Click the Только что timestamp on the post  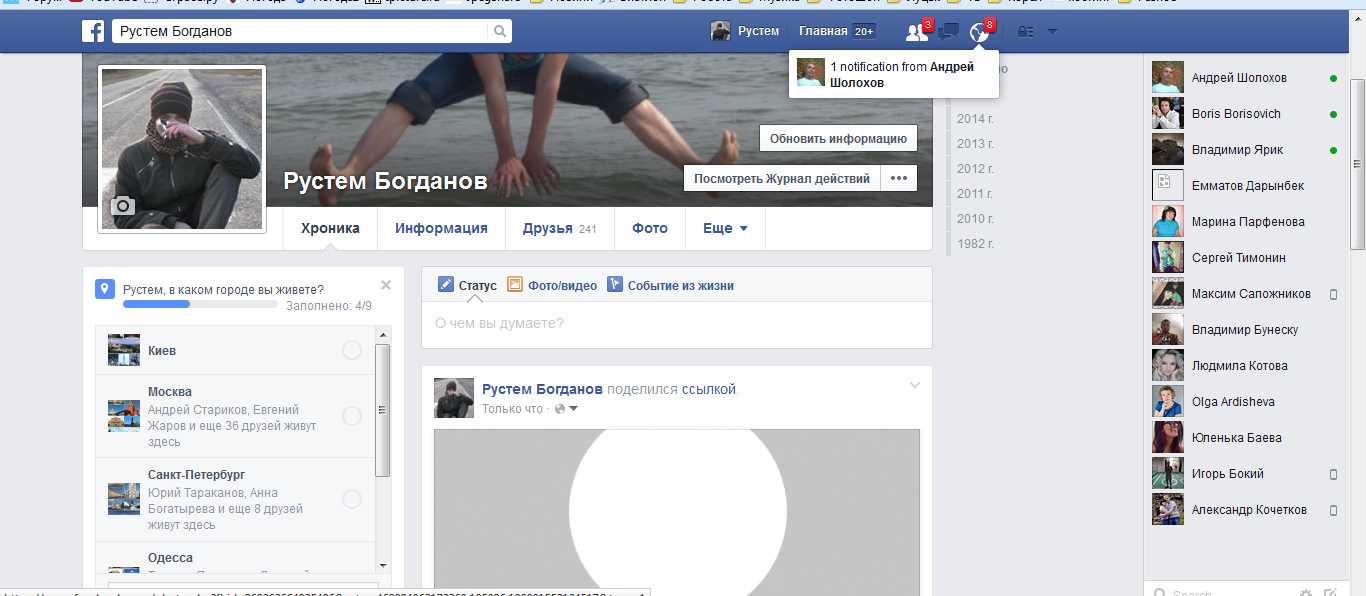pos(512,409)
